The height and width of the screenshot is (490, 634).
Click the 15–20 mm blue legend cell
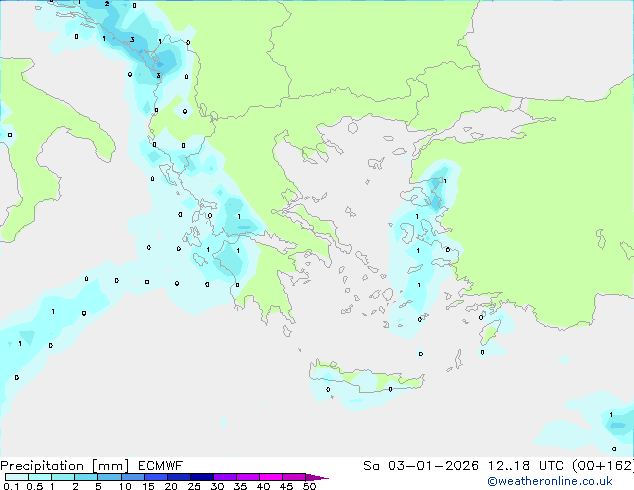(156, 477)
